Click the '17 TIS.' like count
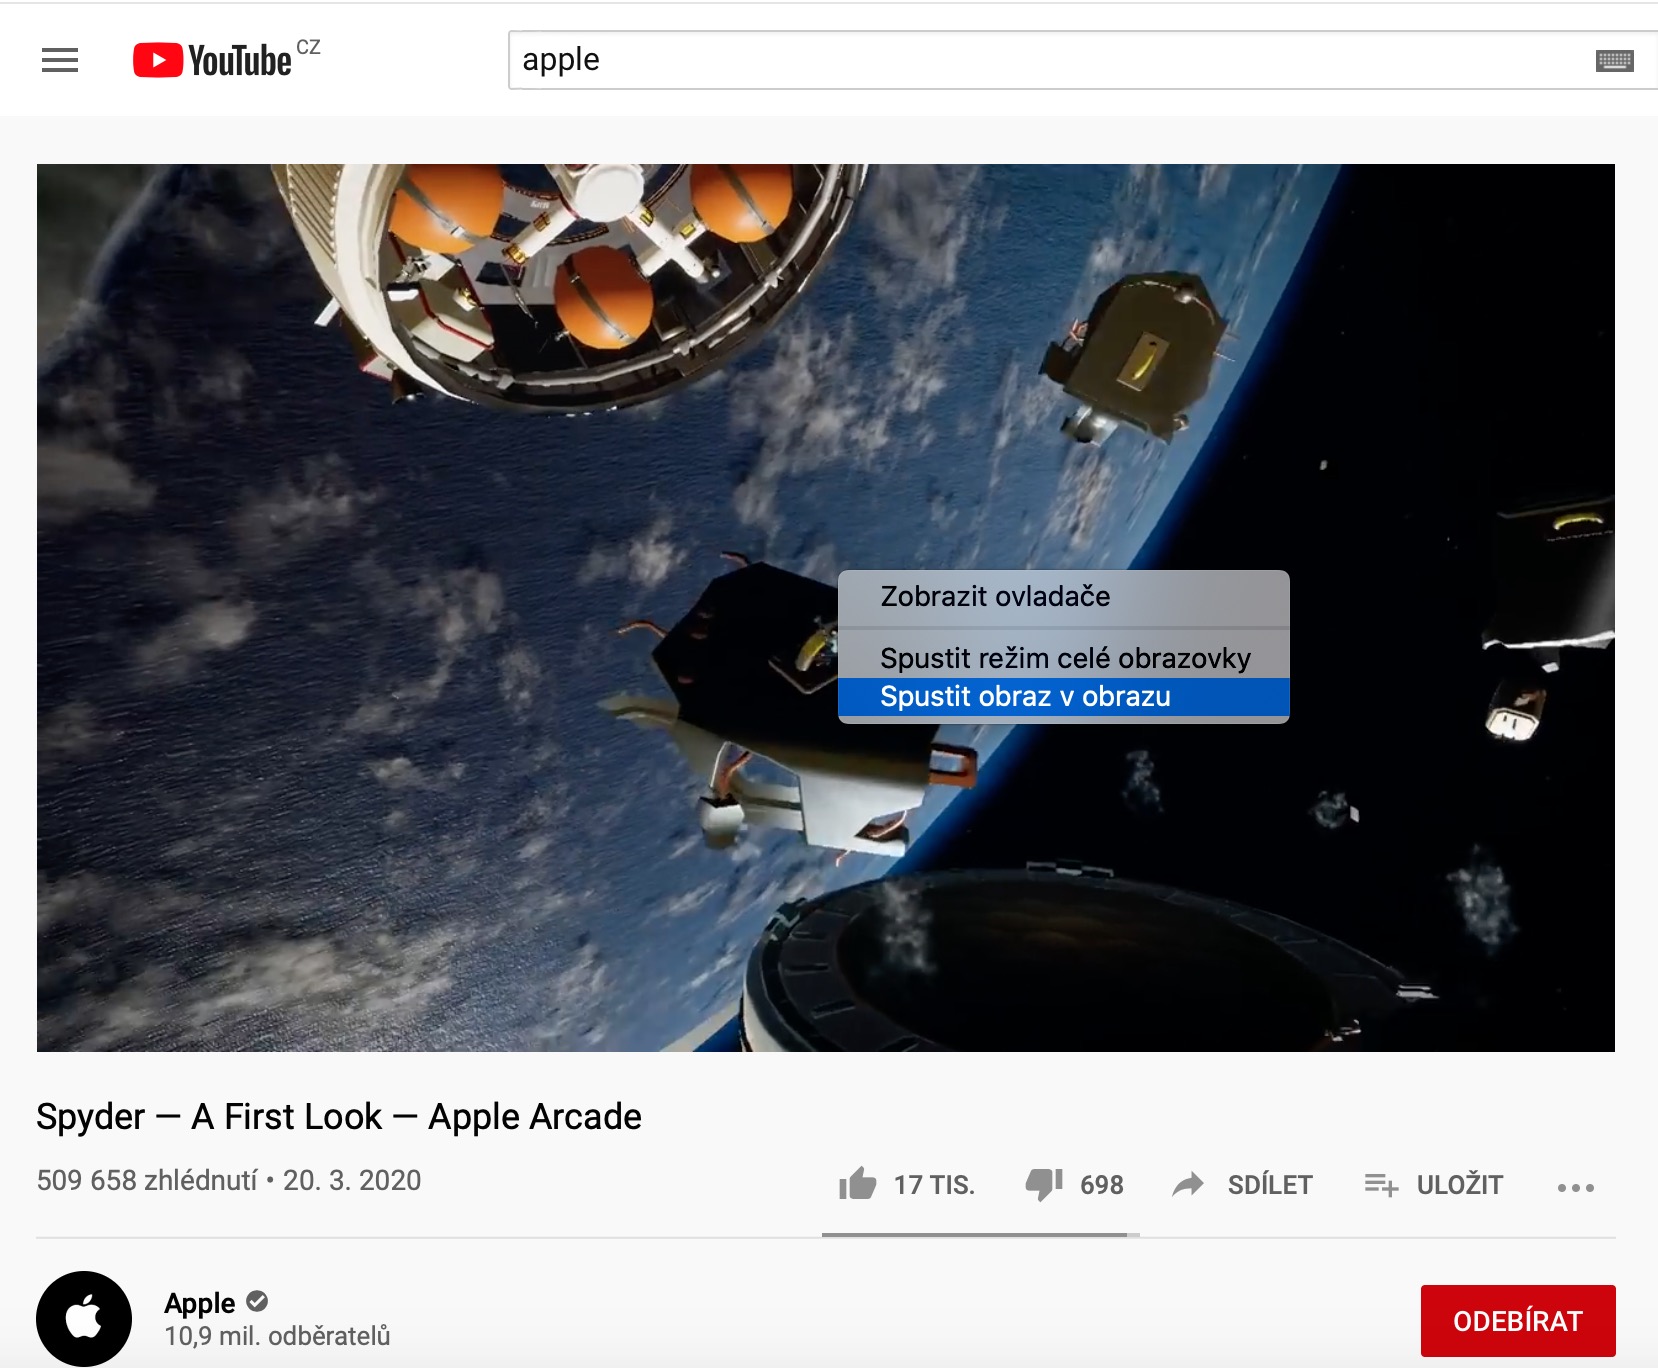The width and height of the screenshot is (1658, 1368). [x=934, y=1185]
